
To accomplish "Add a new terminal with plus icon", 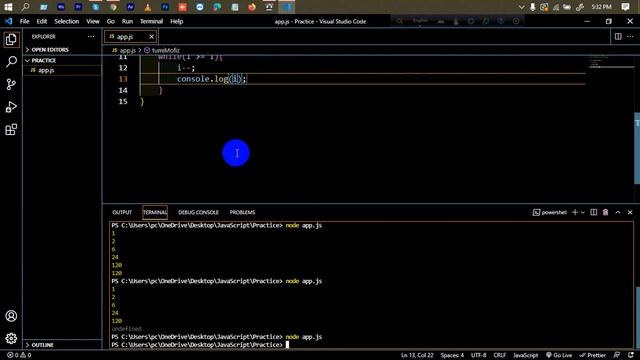I will (x=575, y=212).
